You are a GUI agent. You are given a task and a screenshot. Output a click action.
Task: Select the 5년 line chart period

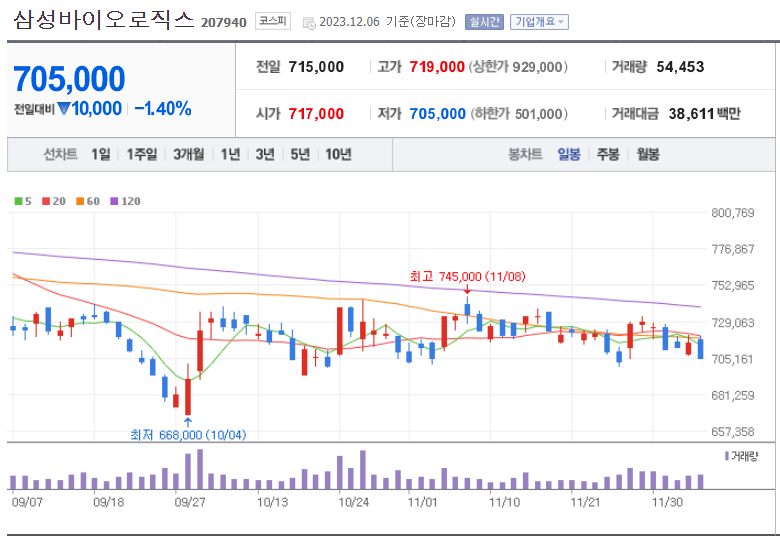tap(300, 154)
